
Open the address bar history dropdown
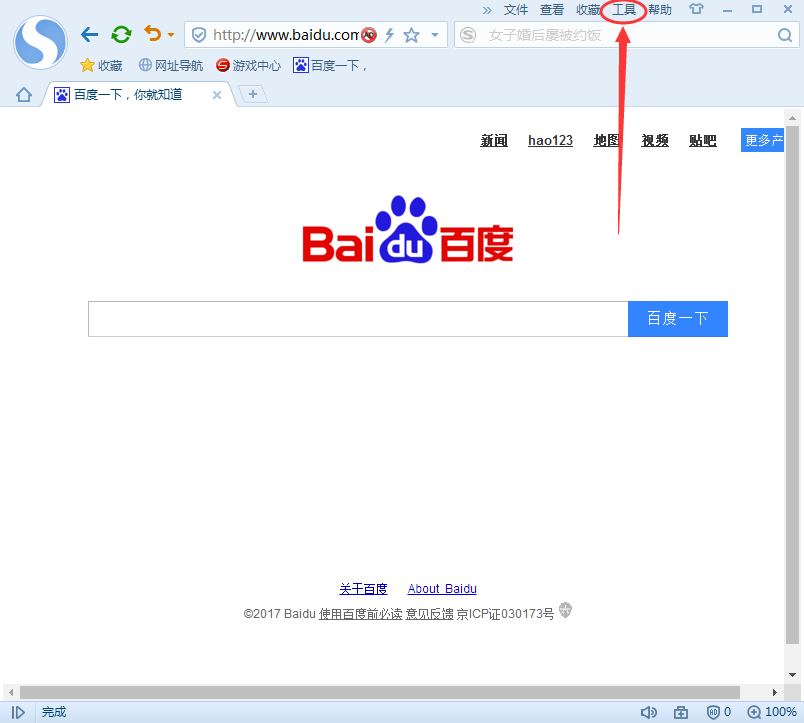point(436,34)
